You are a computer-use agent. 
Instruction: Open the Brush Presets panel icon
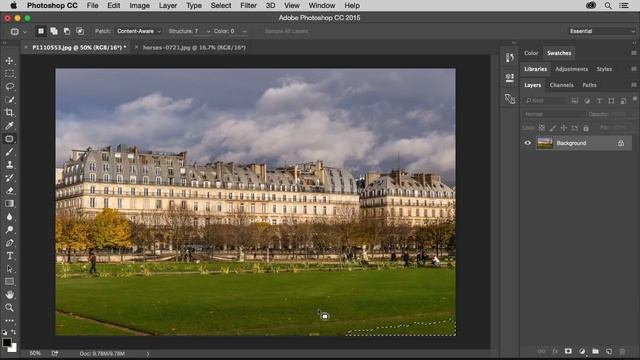pos(510,99)
